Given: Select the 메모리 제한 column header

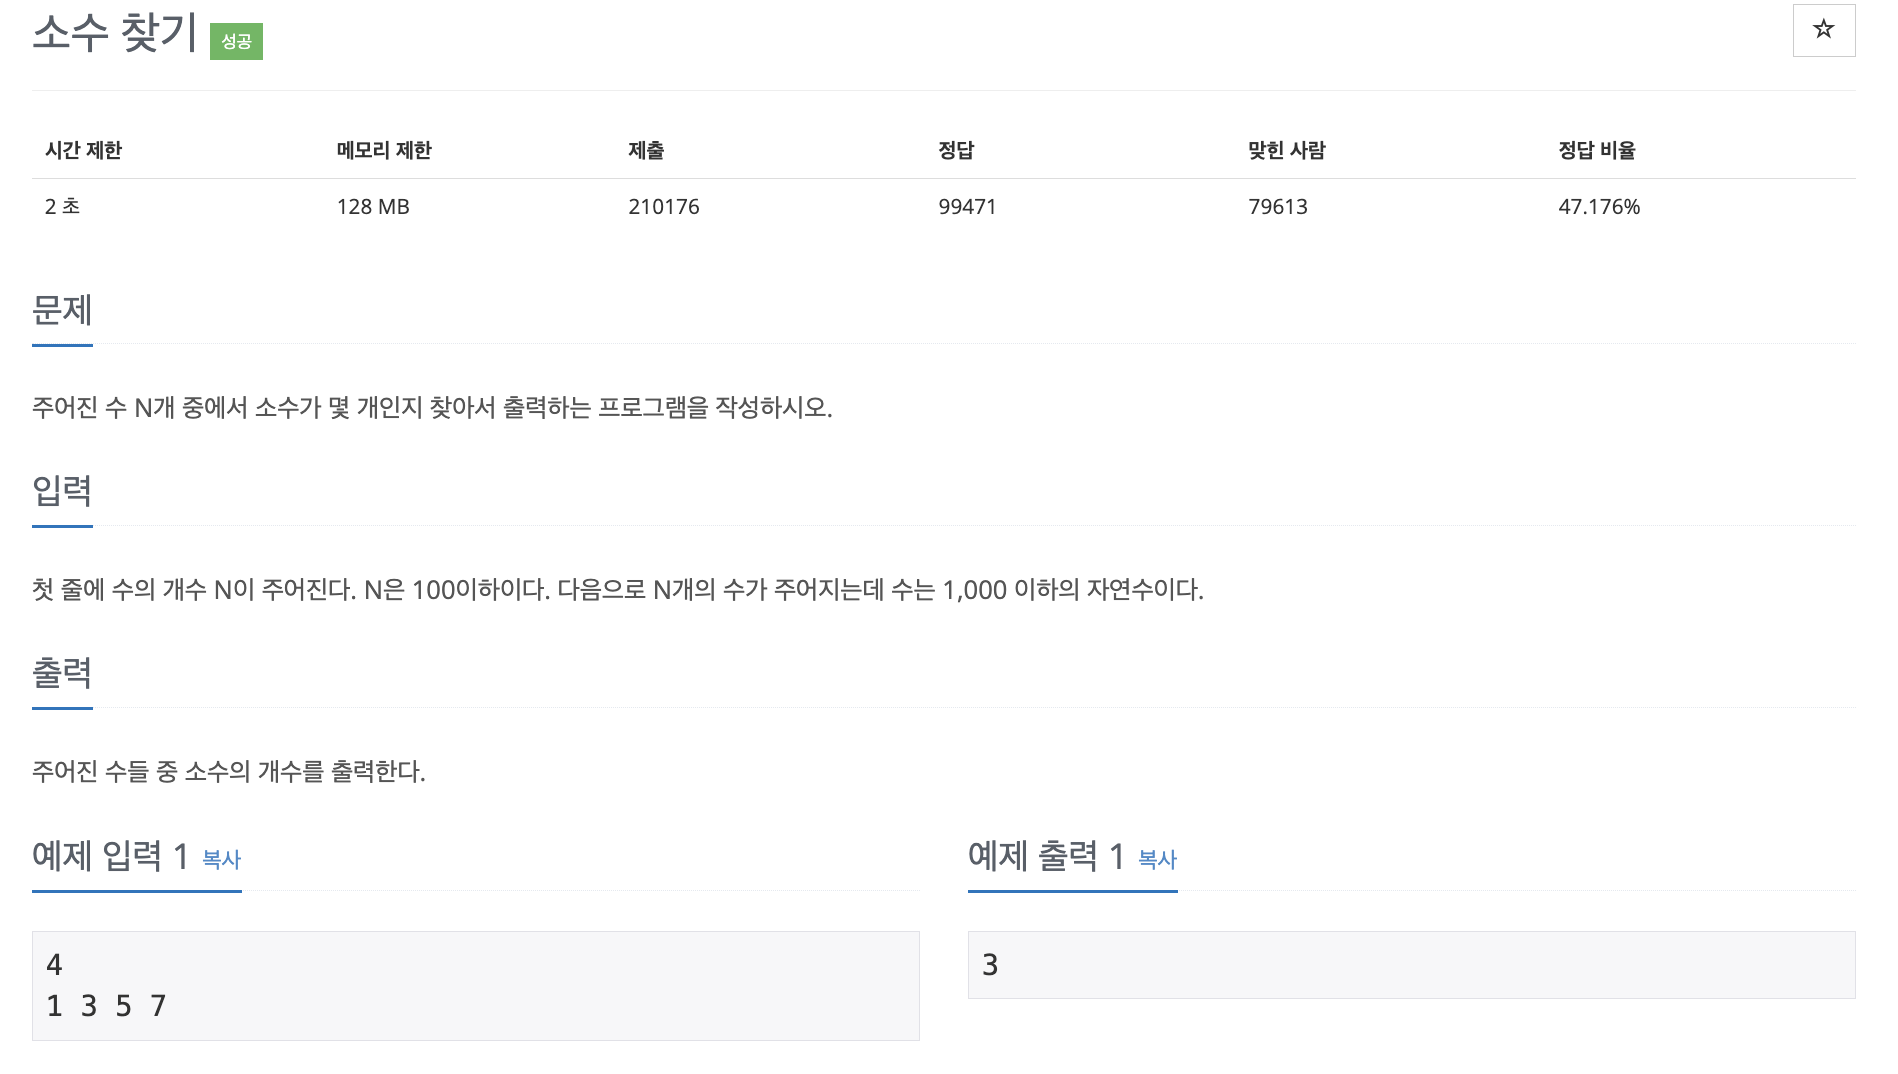Looking at the screenshot, I should click(384, 150).
